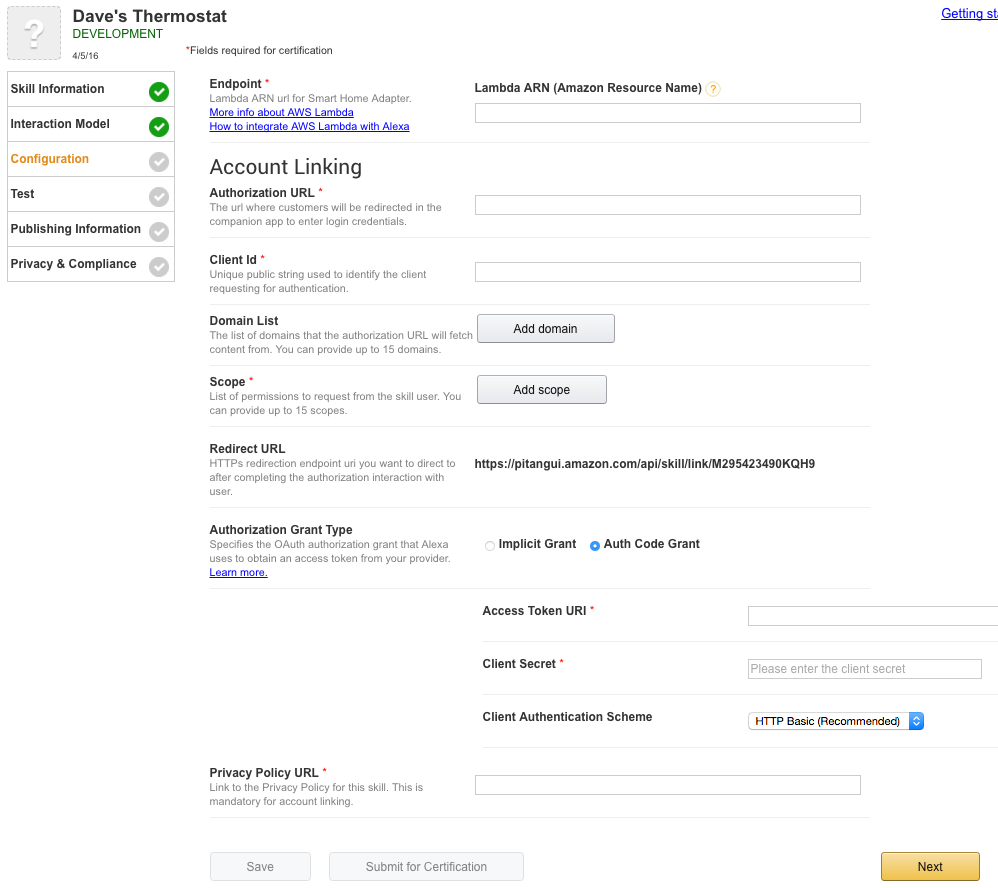Click the green checkmark beside Interaction Model
This screenshot has height=888, width=998.
pyautogui.click(x=159, y=127)
